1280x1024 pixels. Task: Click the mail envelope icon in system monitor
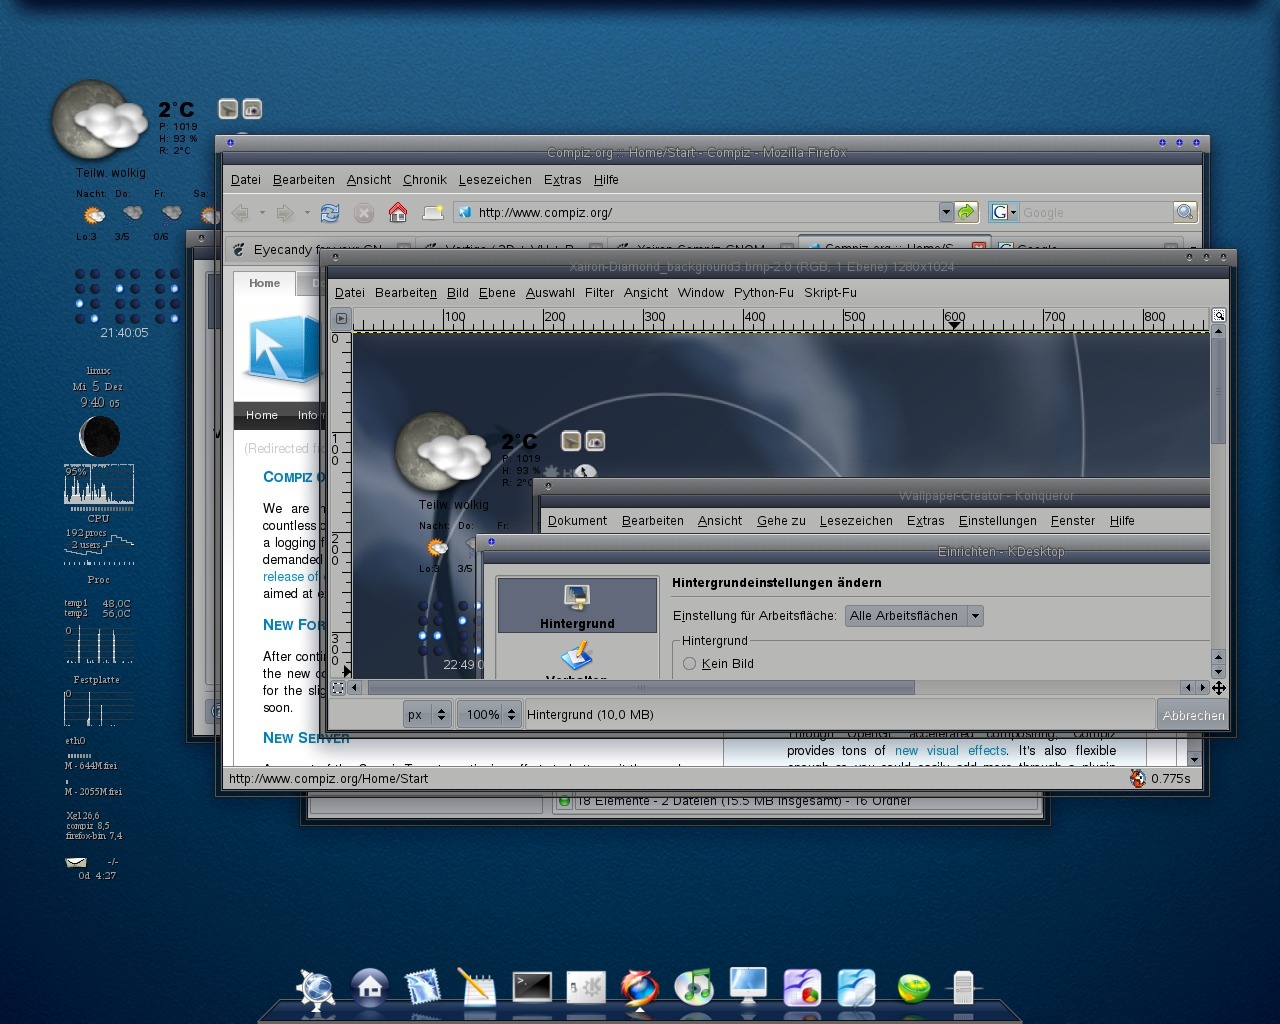(76, 862)
